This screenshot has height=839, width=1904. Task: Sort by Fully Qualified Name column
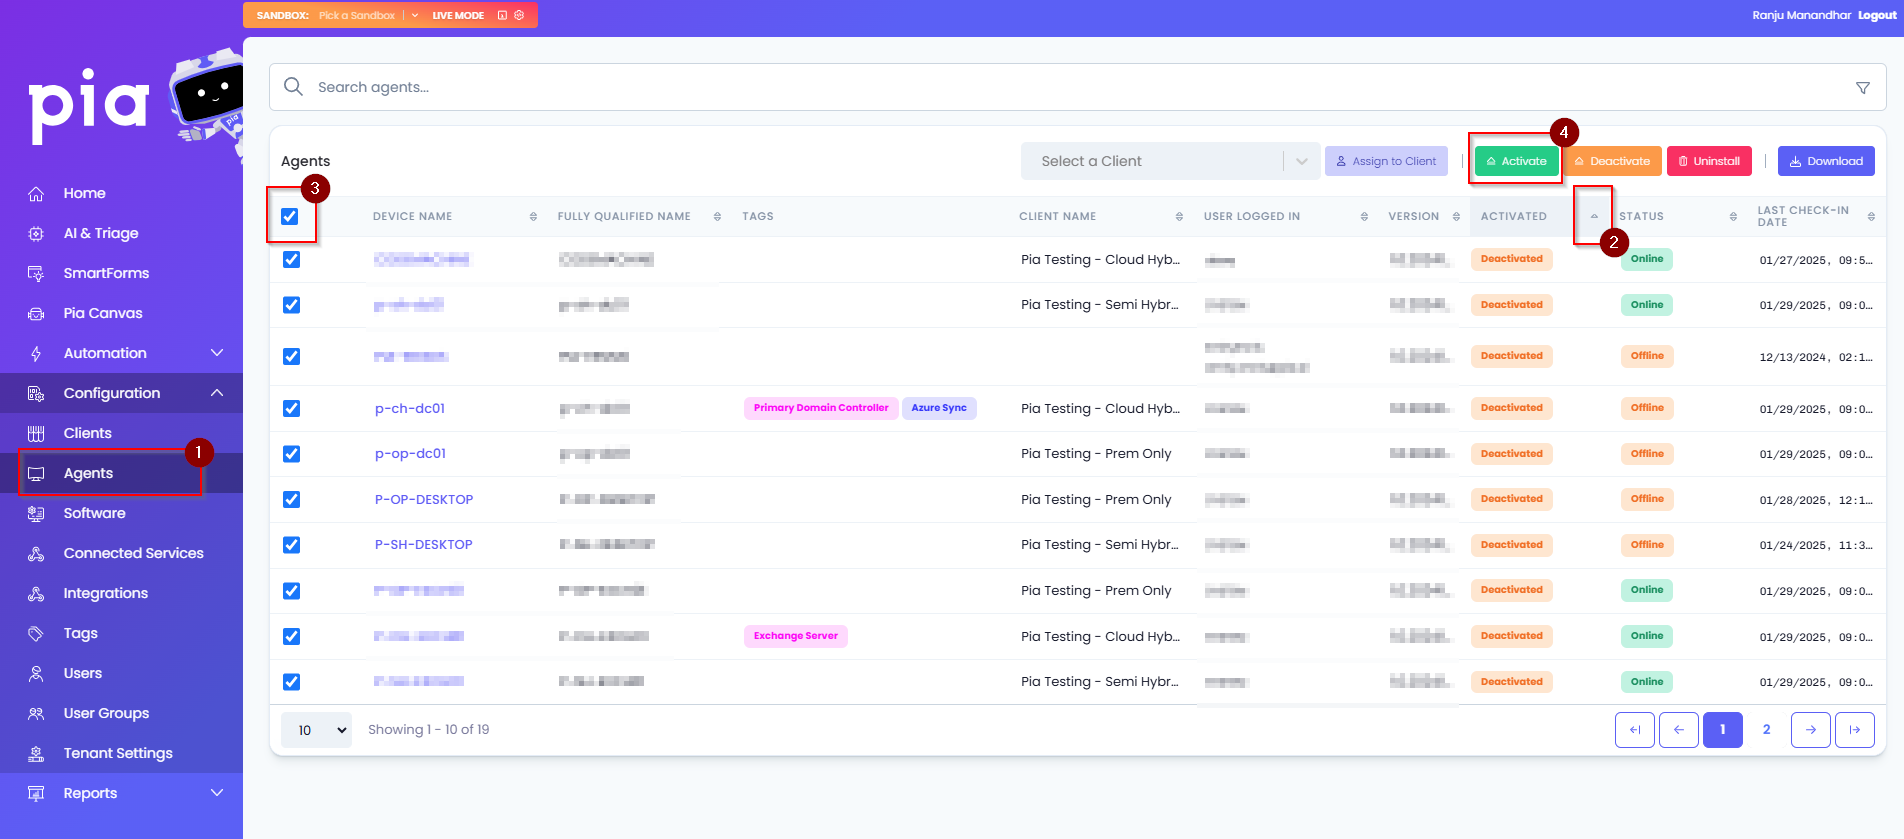point(717,217)
